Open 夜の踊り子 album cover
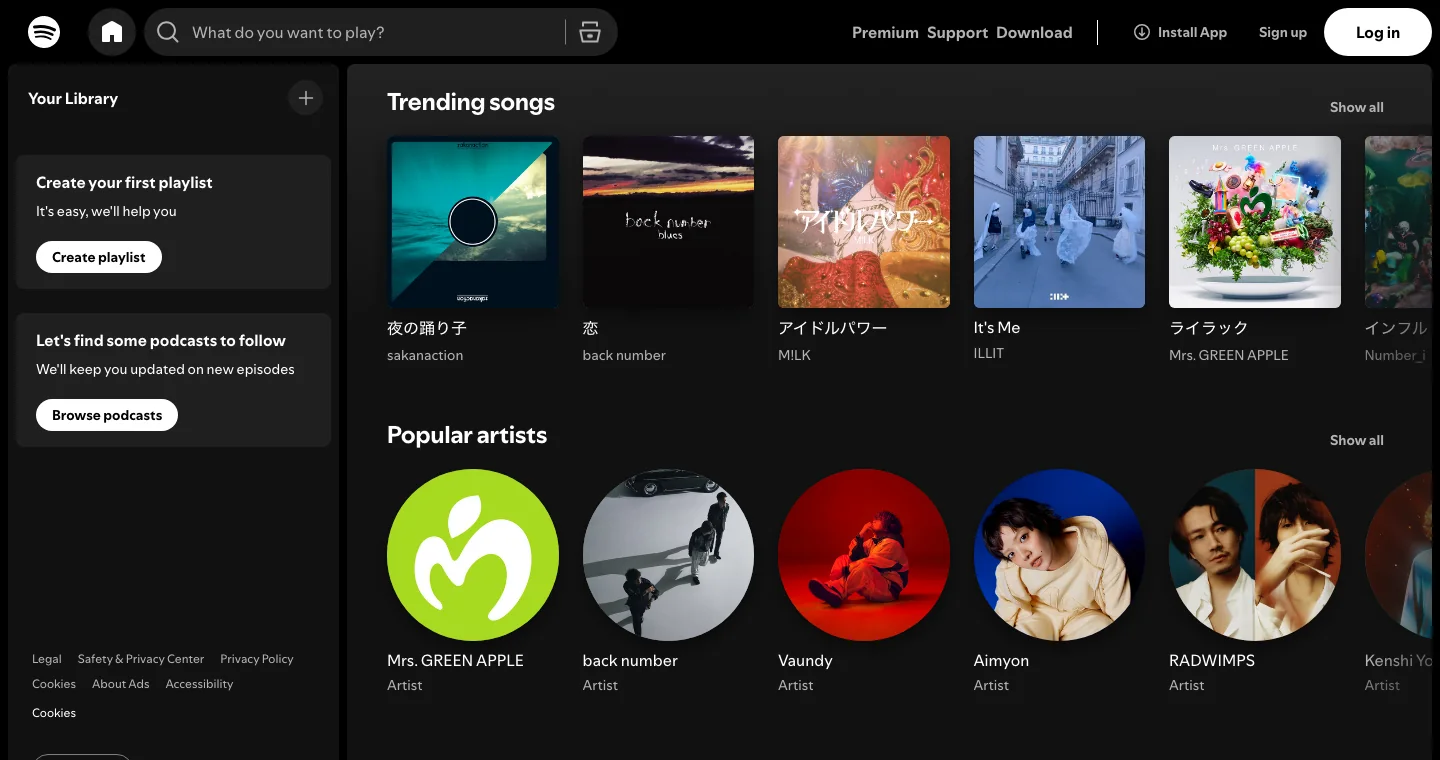 pyautogui.click(x=473, y=222)
